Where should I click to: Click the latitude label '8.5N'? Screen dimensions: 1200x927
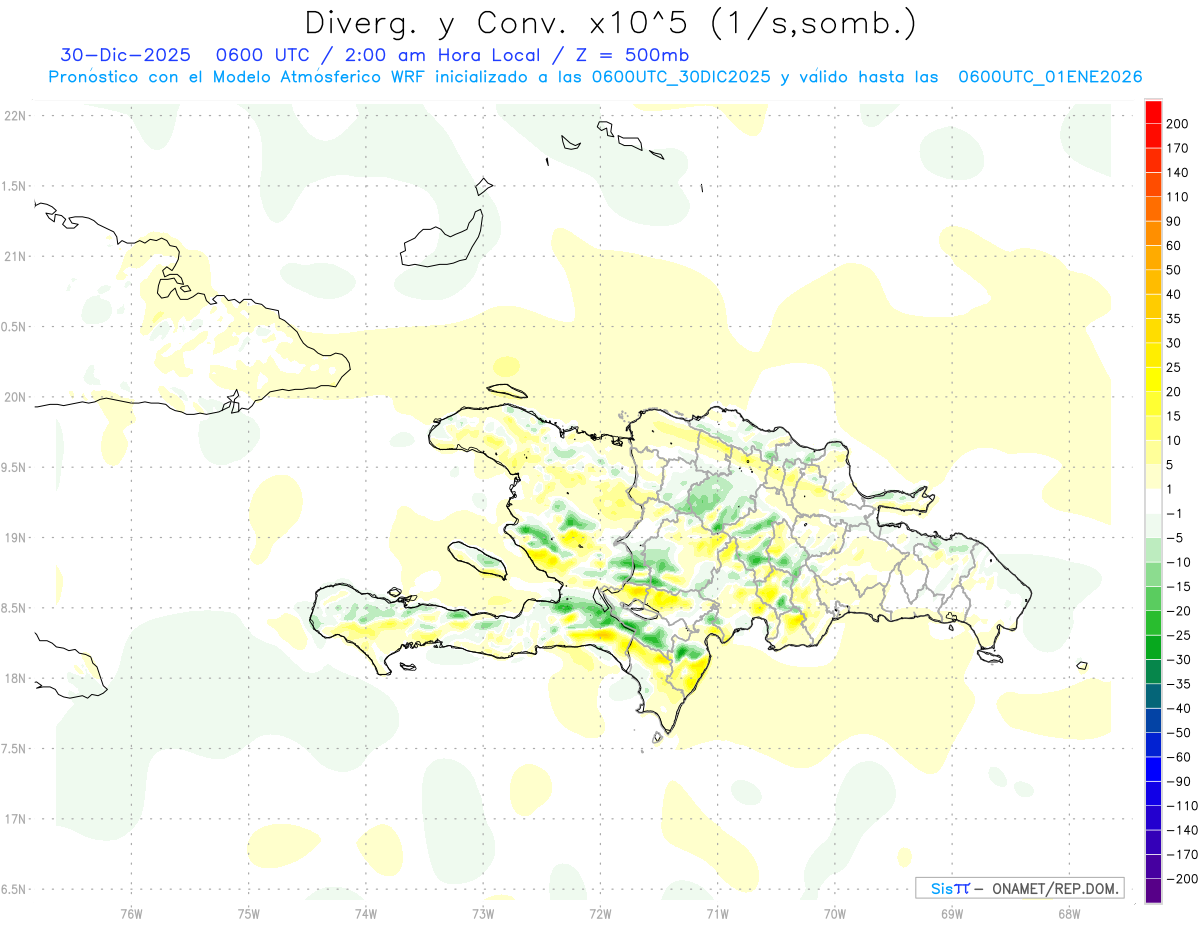coord(14,608)
